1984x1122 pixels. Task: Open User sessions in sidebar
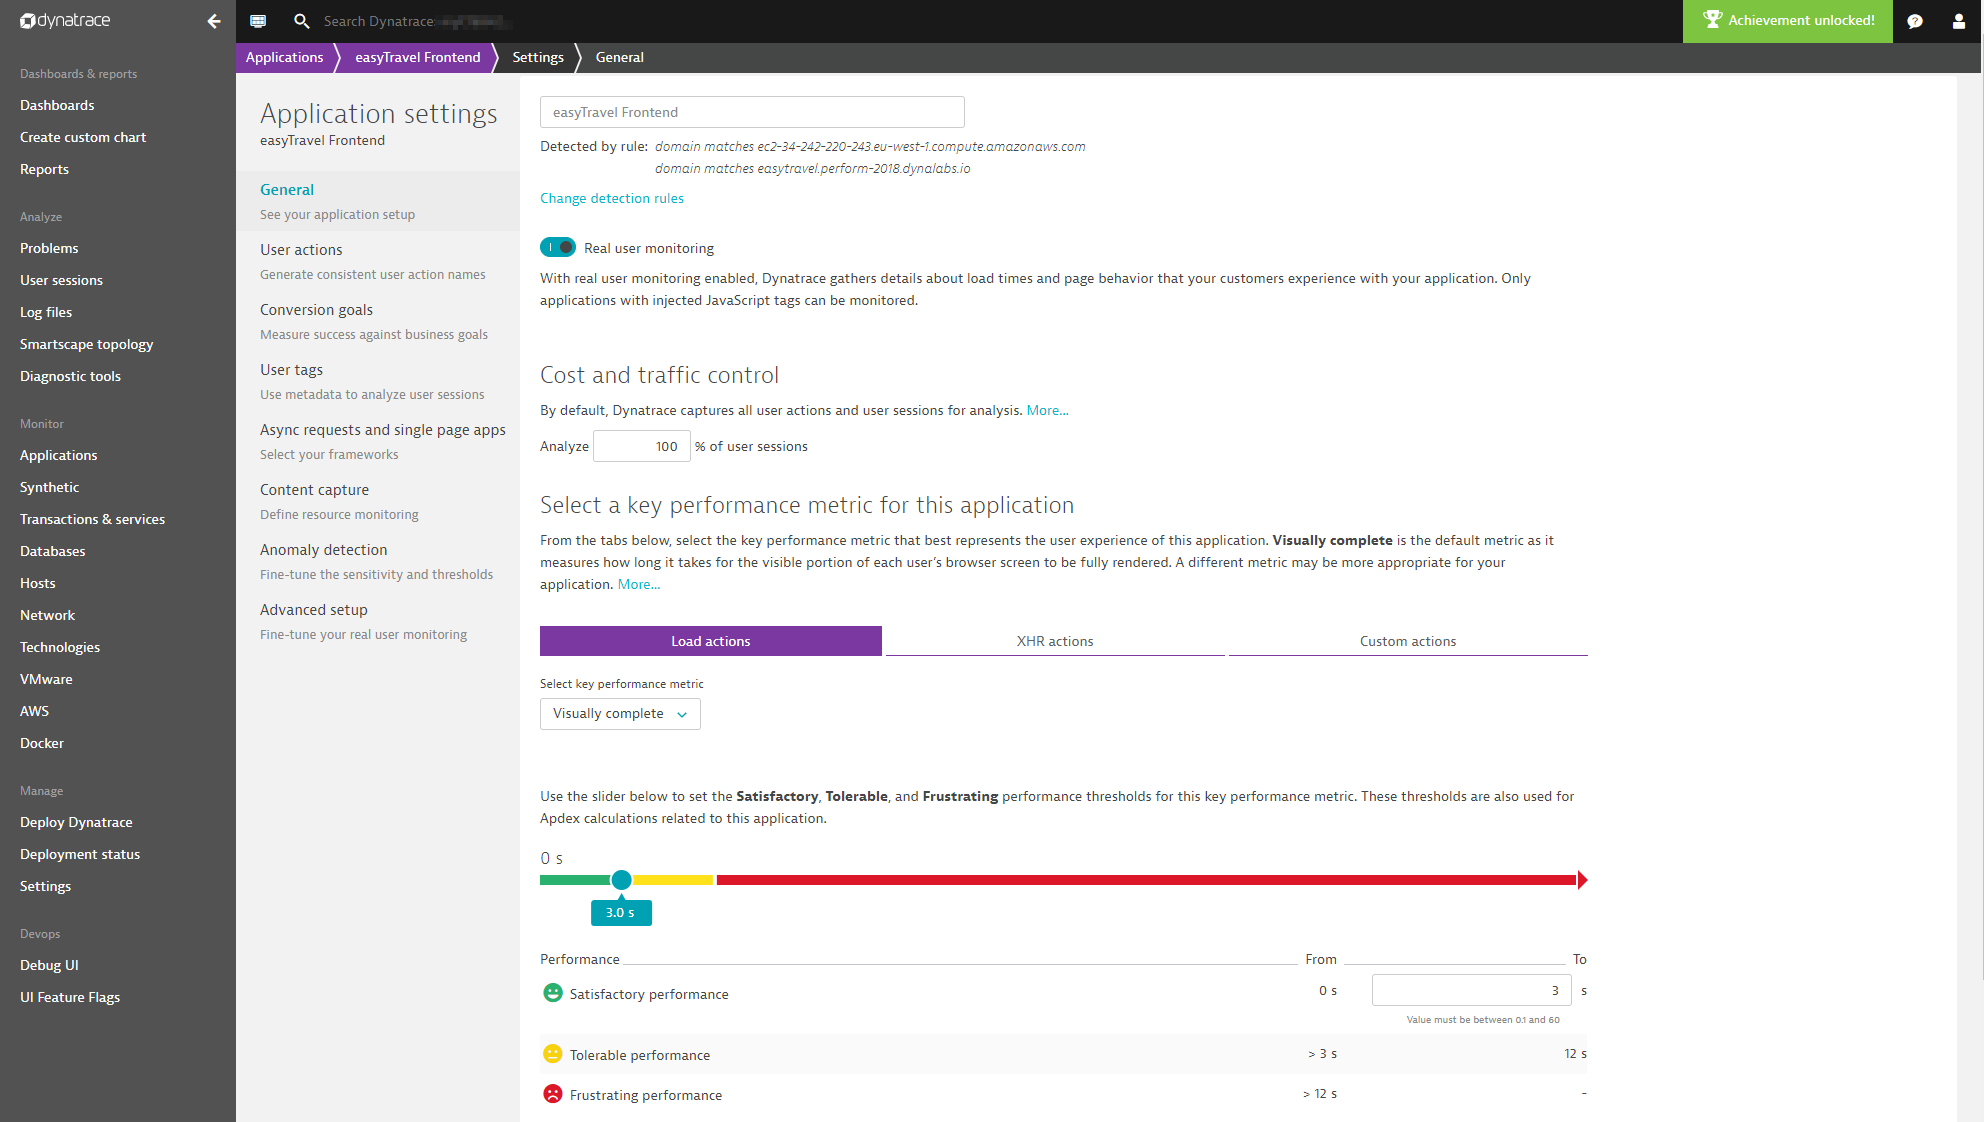61,280
